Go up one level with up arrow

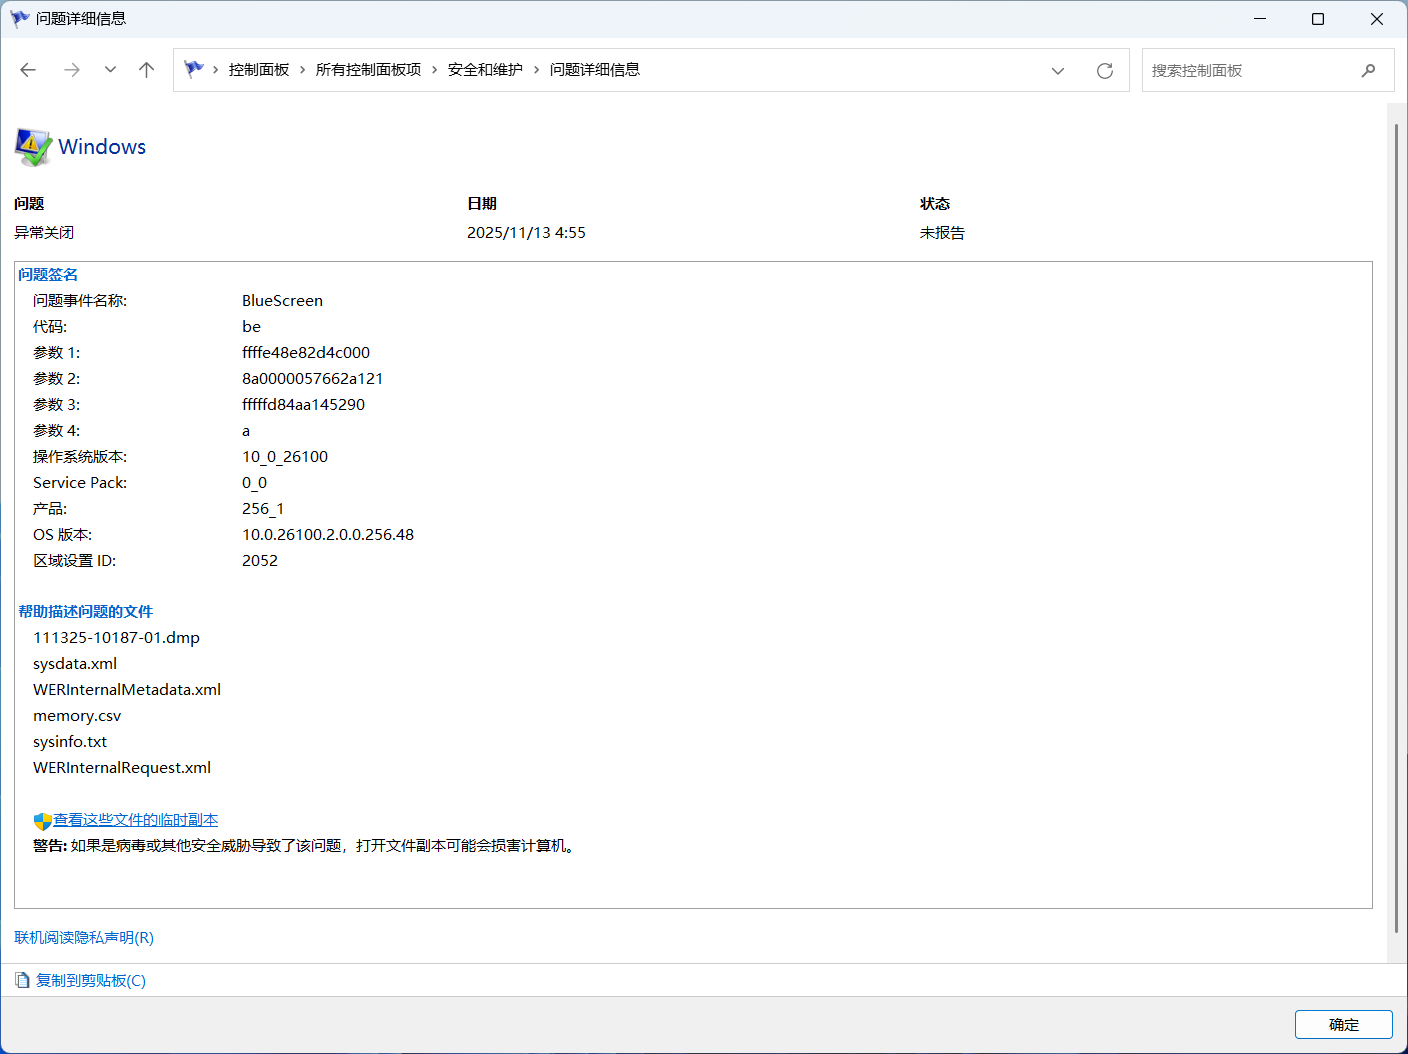pyautogui.click(x=147, y=70)
